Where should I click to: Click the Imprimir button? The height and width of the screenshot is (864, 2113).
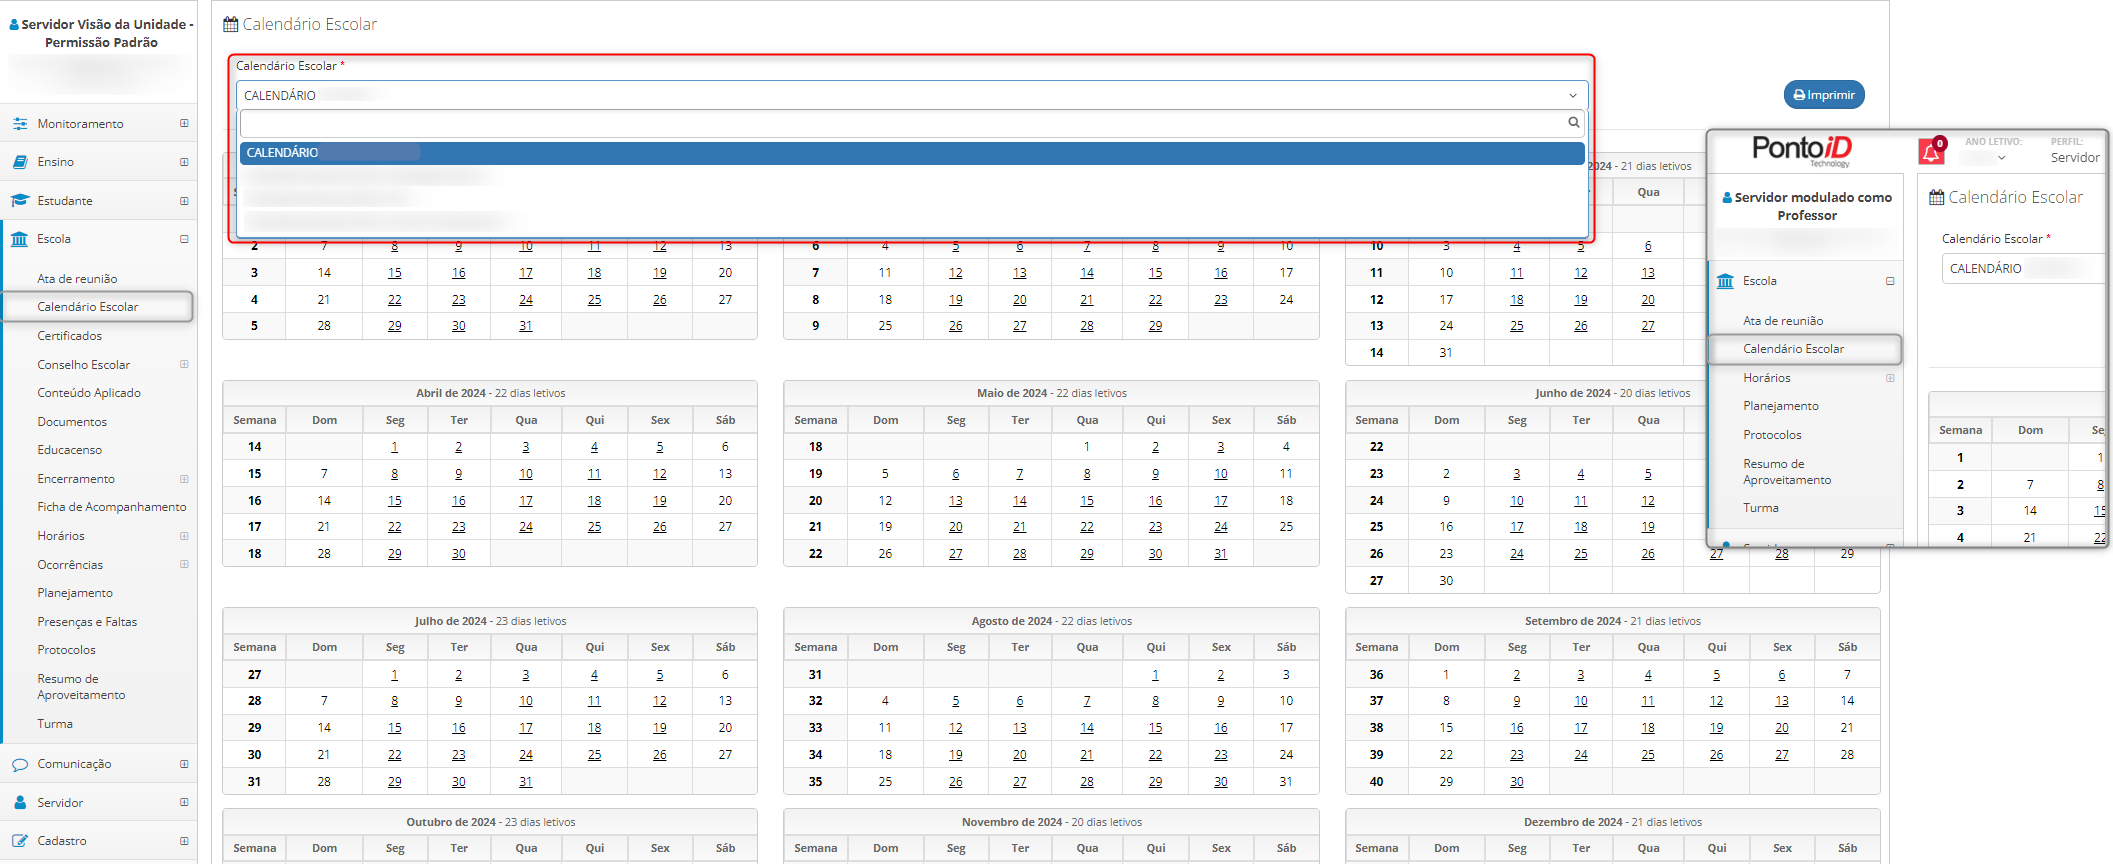[1824, 95]
